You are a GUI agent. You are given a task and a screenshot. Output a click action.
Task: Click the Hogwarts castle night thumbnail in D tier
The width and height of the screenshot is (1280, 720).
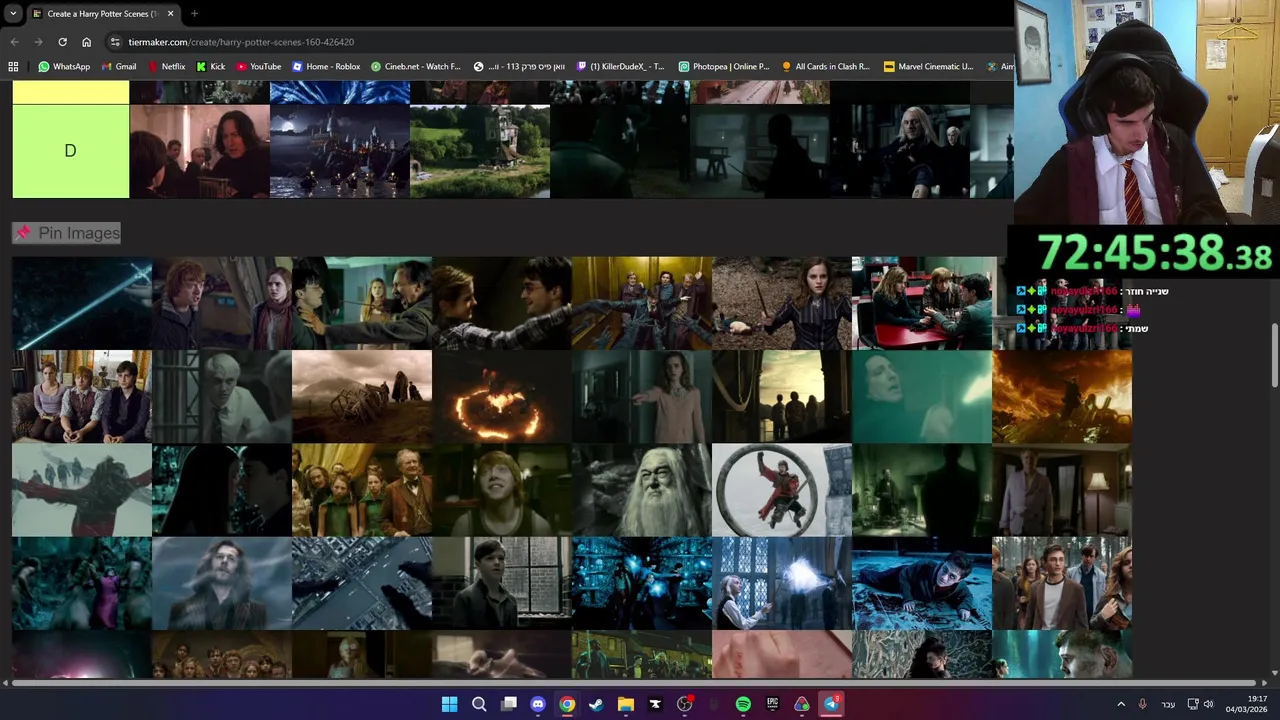(x=340, y=151)
